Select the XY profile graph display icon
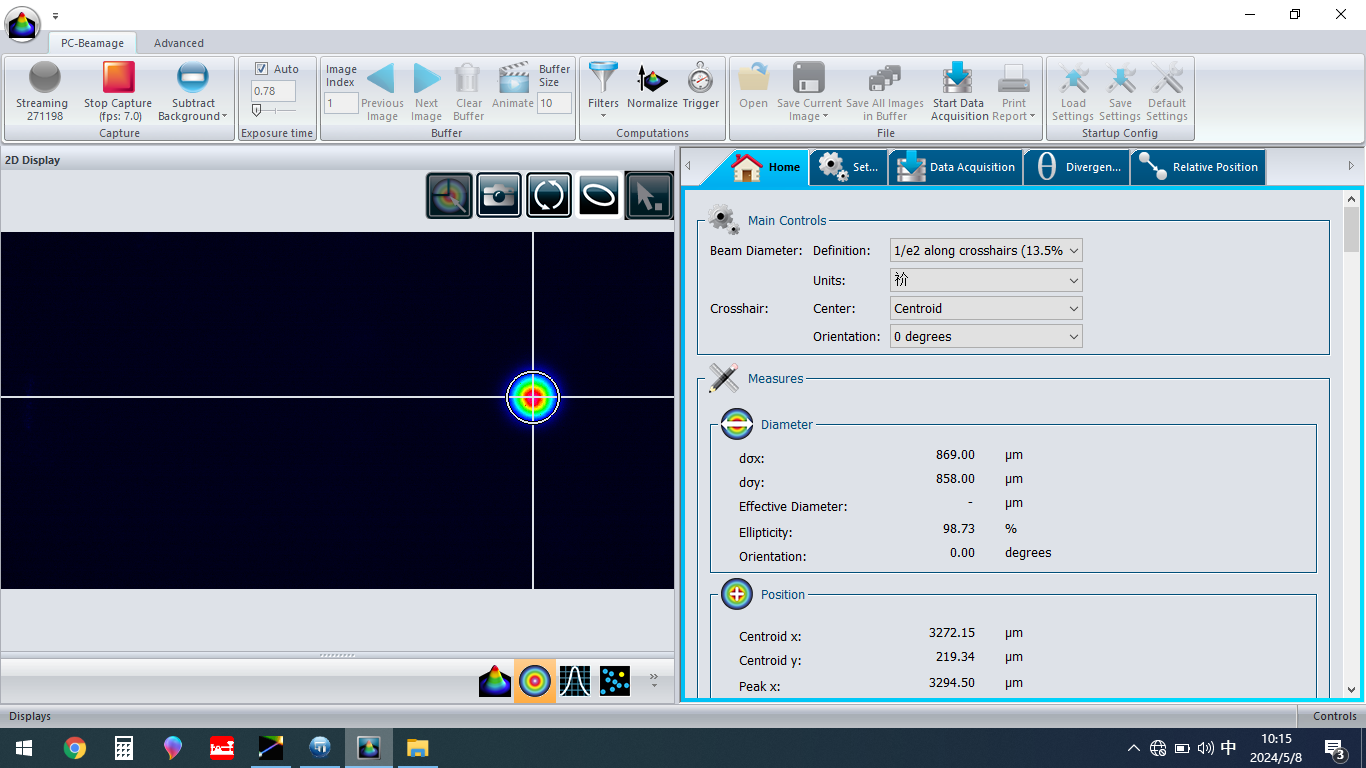The height and width of the screenshot is (768, 1366). pos(575,681)
